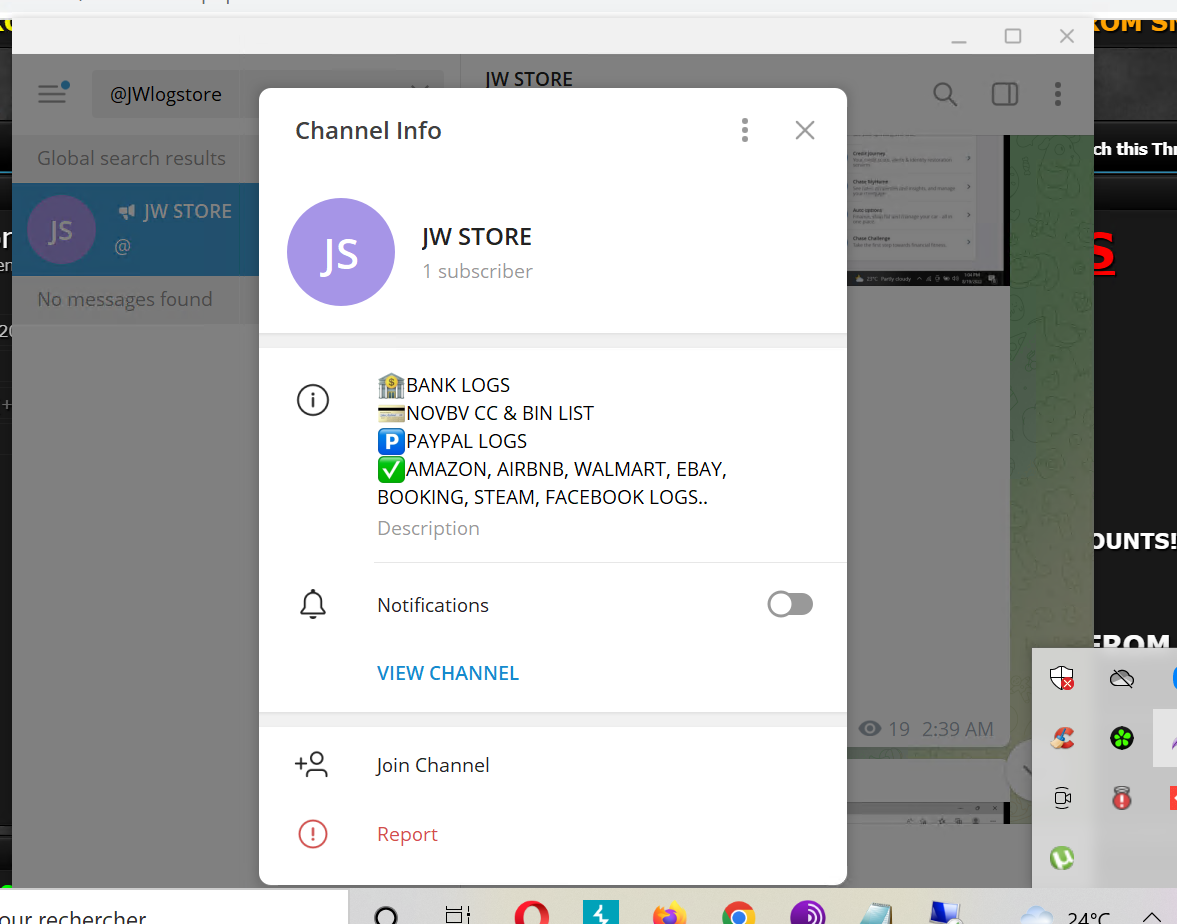Click the green clover tray icon

pyautogui.click(x=1121, y=738)
